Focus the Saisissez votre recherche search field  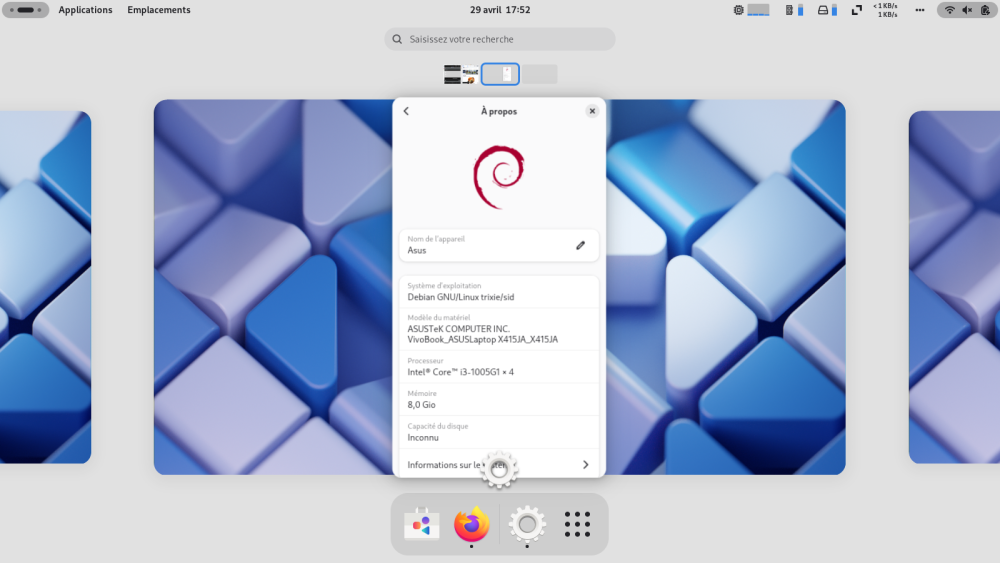point(500,39)
